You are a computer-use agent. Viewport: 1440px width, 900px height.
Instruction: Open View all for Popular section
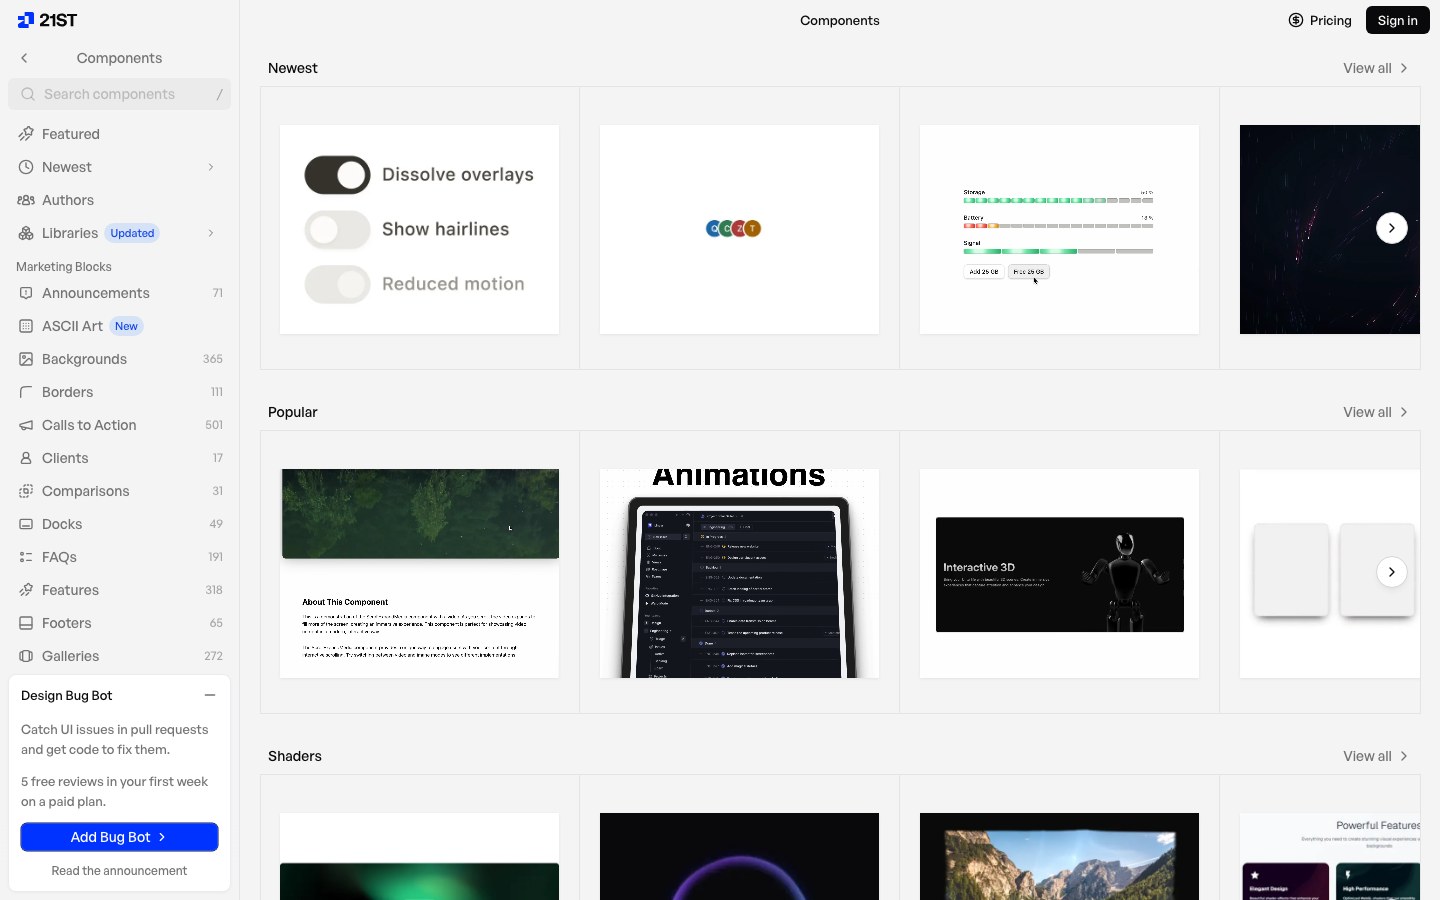[1376, 412]
